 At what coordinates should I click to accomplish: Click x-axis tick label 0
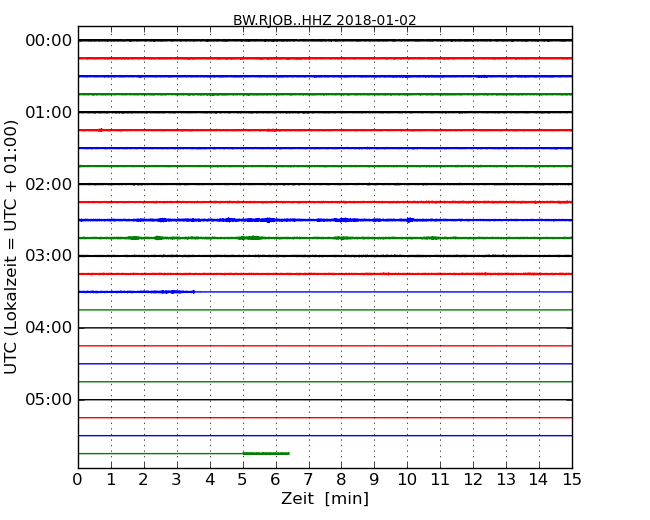point(78,480)
